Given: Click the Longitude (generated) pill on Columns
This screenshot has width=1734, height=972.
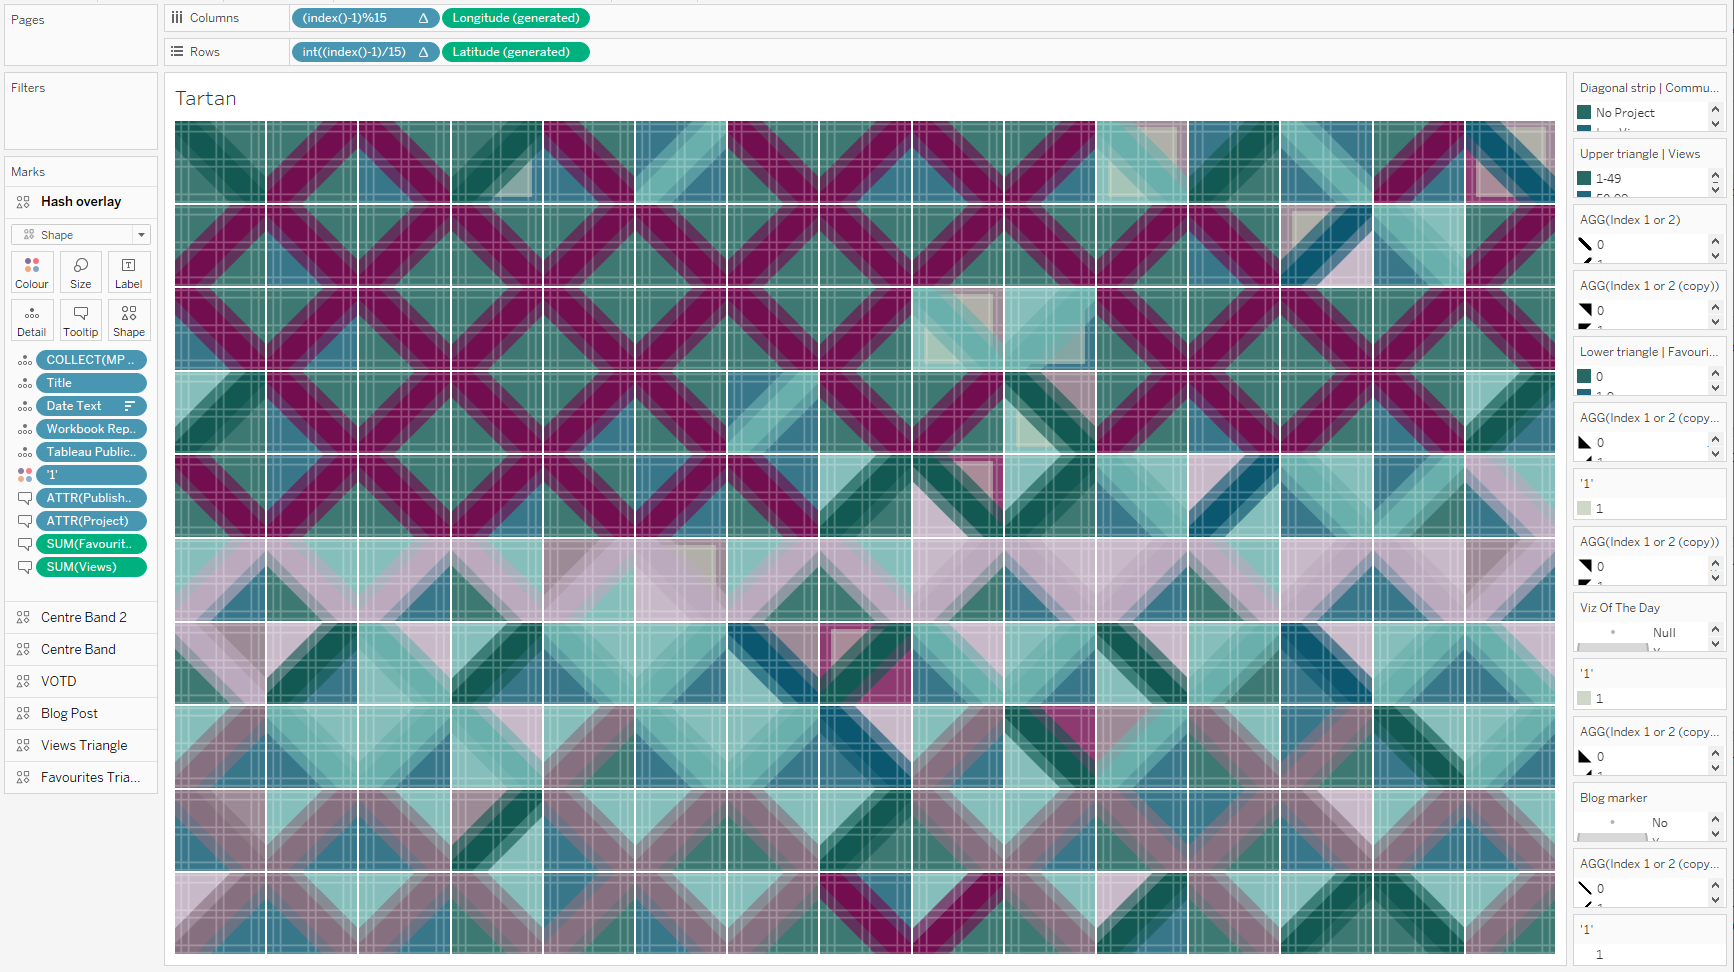Looking at the screenshot, I should coord(516,18).
